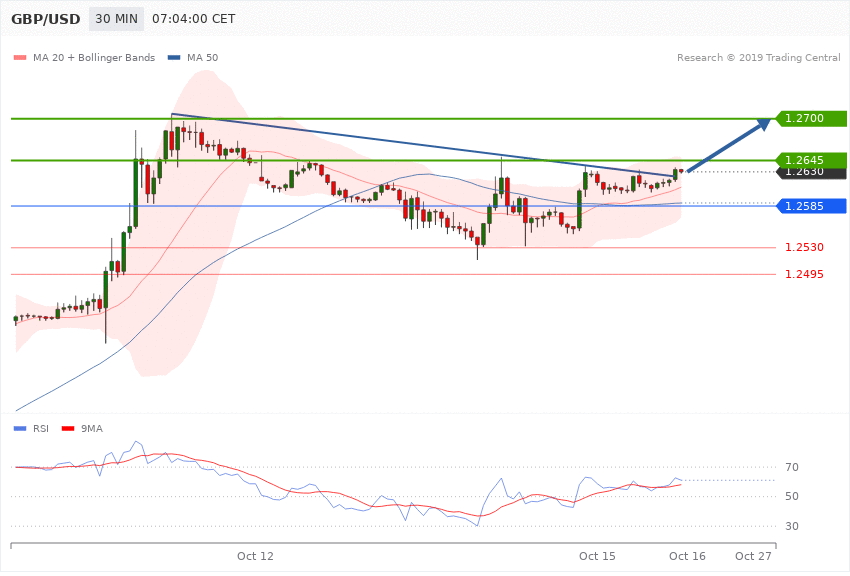Click the 07:04:00 CET timestamp

[194, 19]
